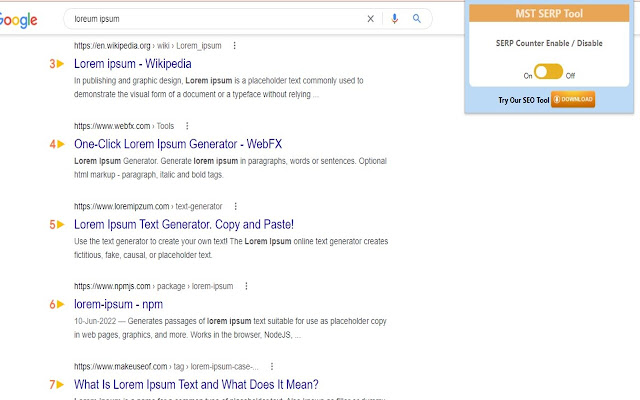Clear the search box text
Viewport: 640px width, 400px height.
(371, 18)
